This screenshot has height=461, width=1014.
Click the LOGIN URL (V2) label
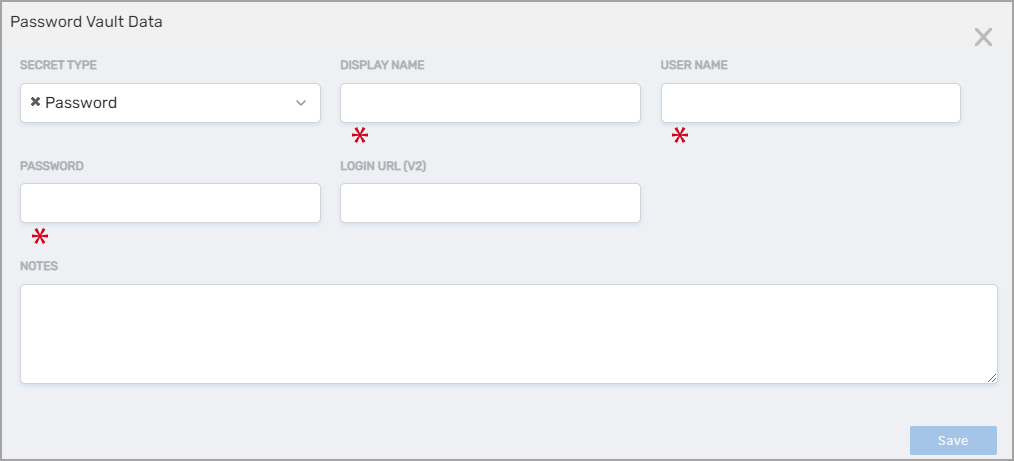pyautogui.click(x=383, y=166)
